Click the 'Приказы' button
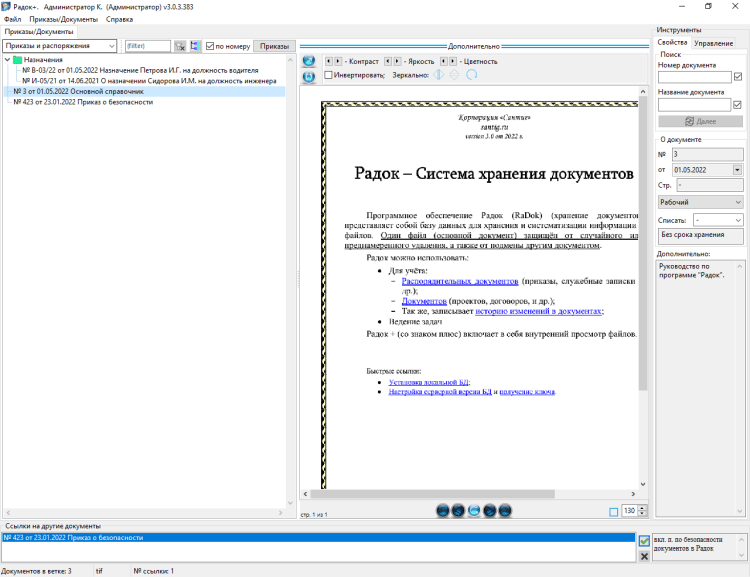Screen dimensions: 750x577 click(x=275, y=46)
